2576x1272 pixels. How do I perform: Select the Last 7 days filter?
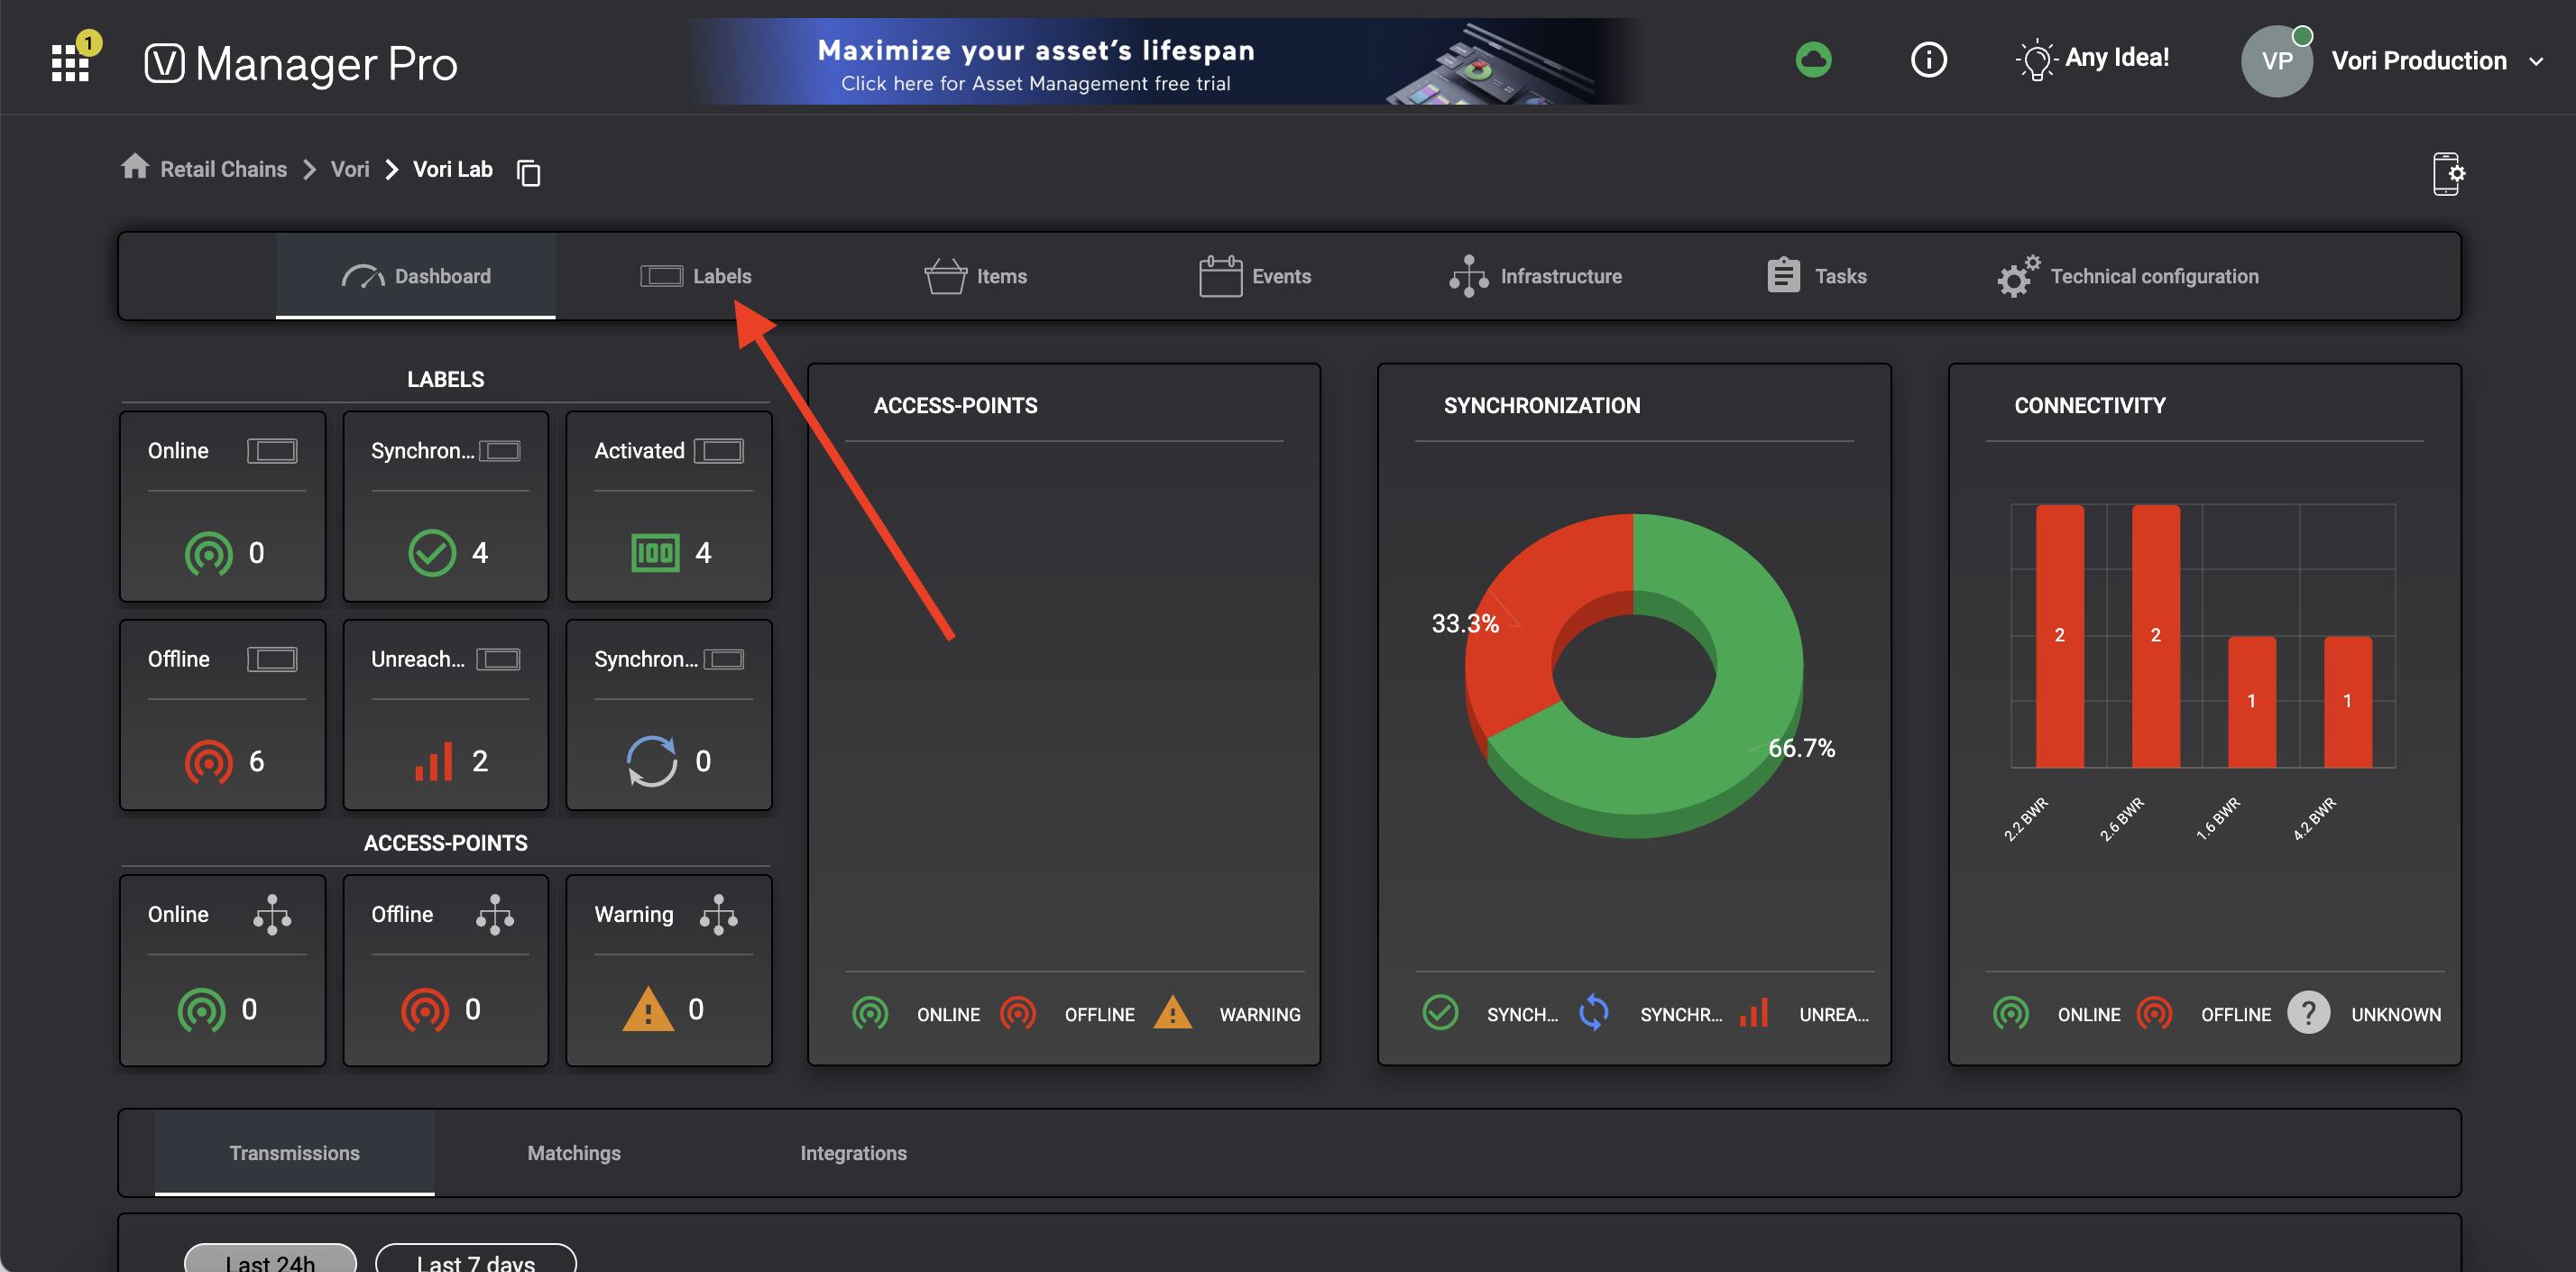pos(475,1260)
